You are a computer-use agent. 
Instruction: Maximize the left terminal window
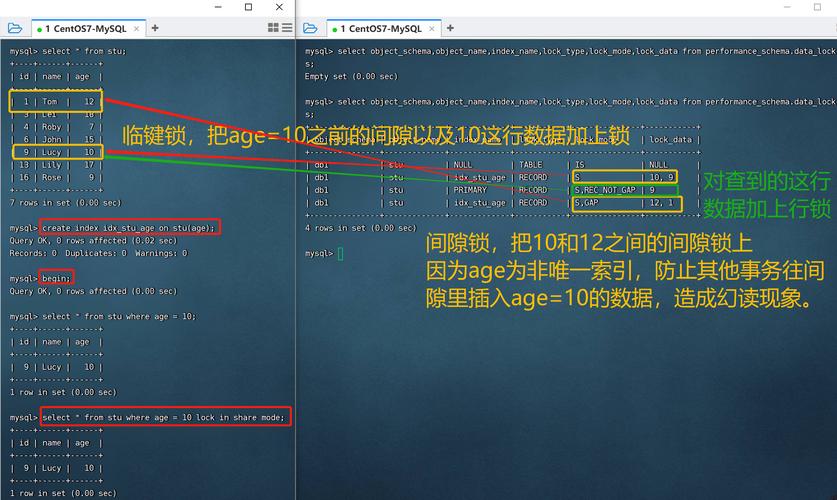tap(248, 7)
